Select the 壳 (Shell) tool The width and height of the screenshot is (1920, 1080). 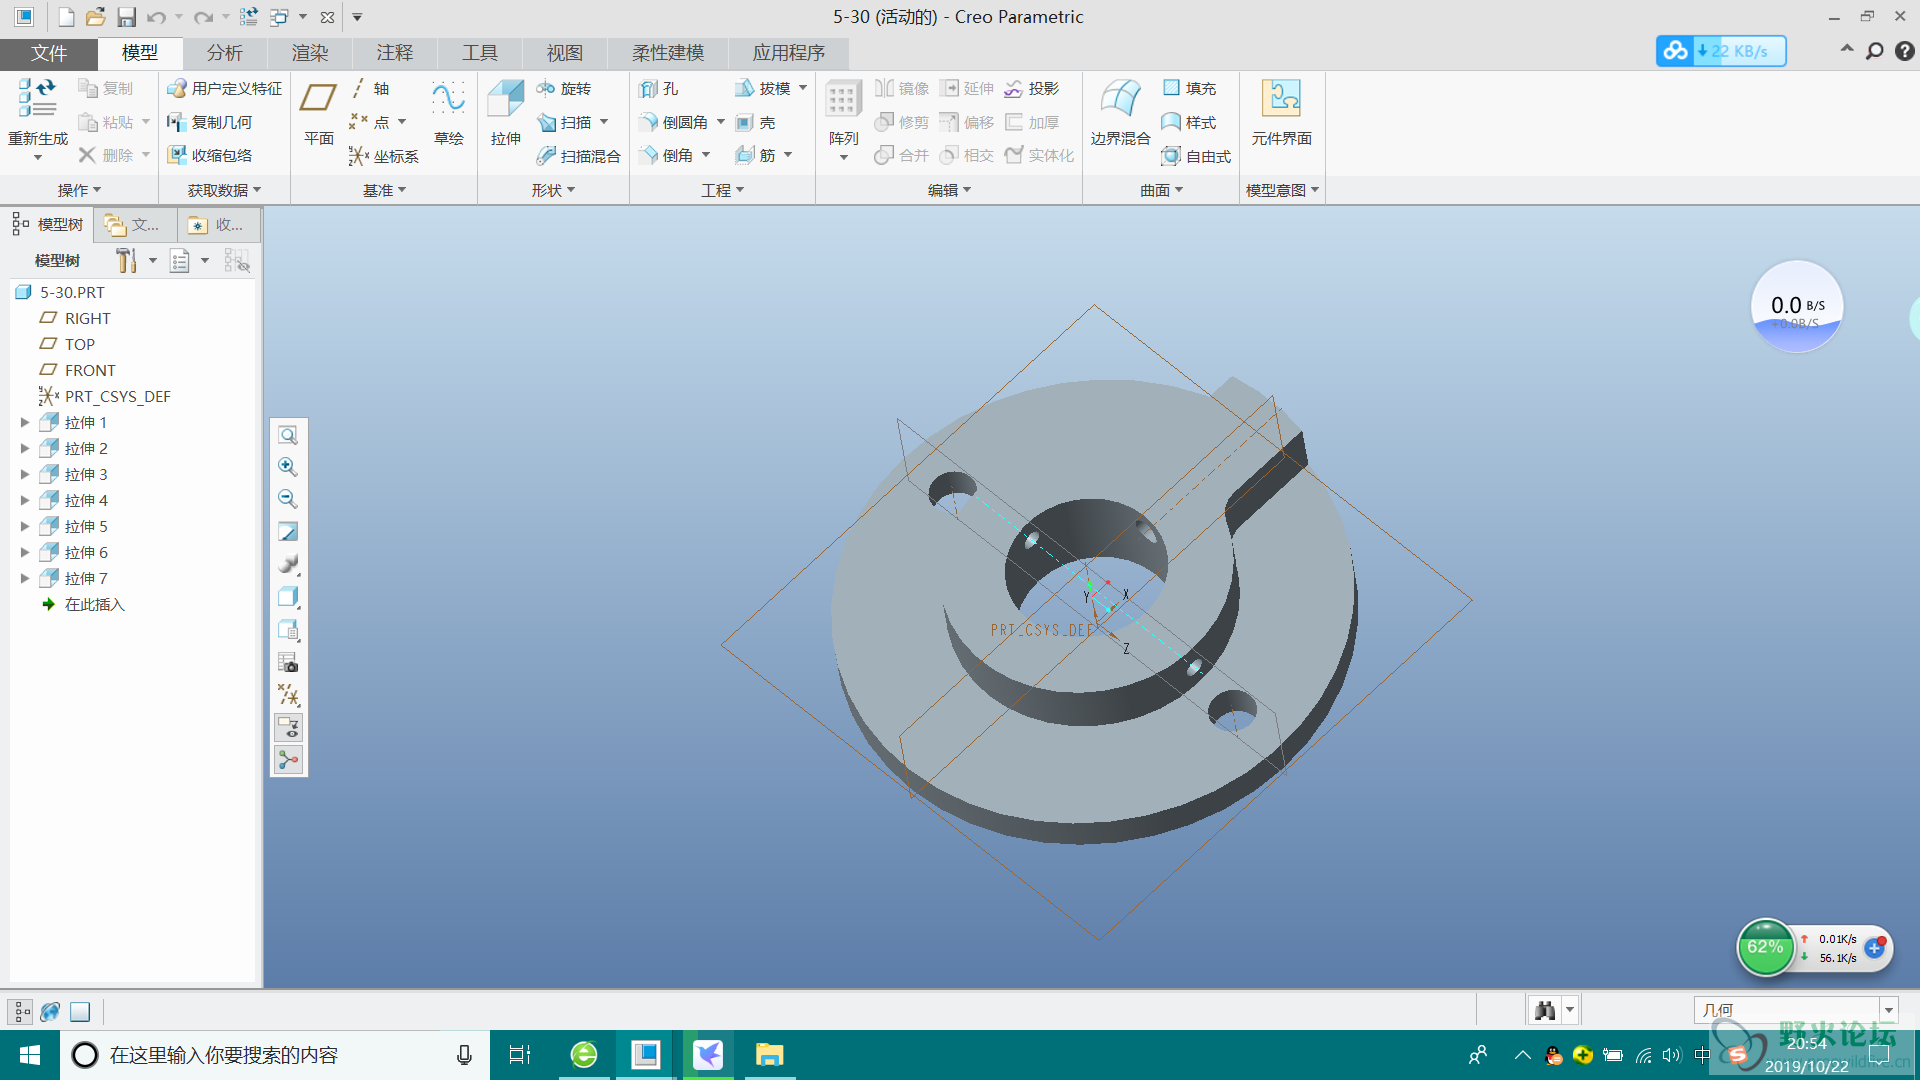click(x=756, y=122)
